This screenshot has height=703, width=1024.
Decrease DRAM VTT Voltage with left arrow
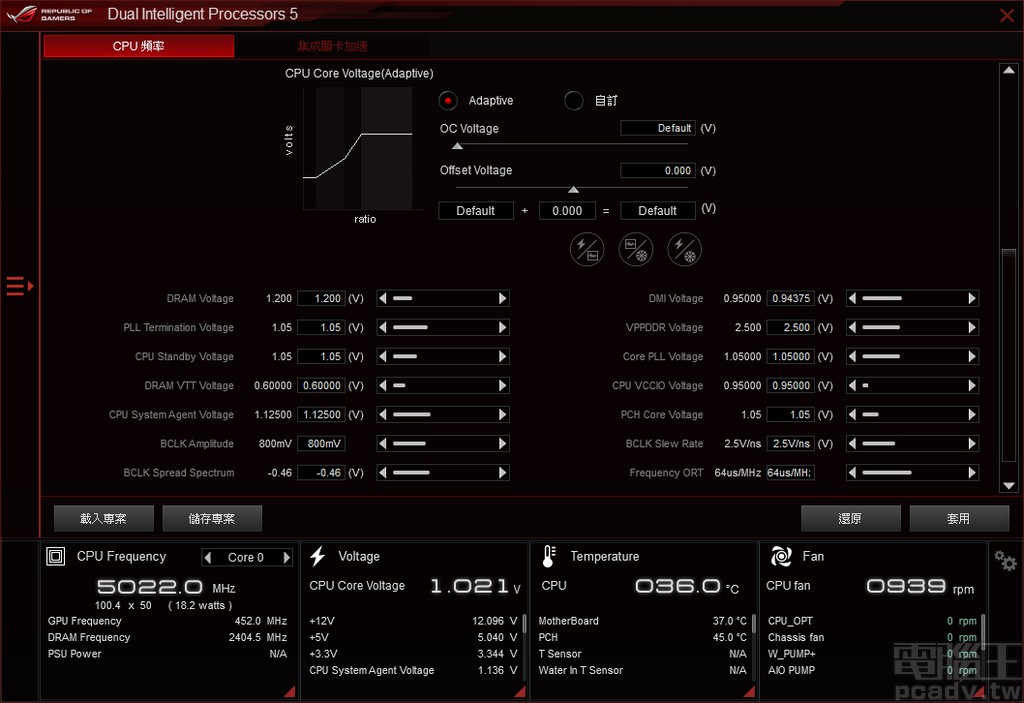[x=383, y=385]
